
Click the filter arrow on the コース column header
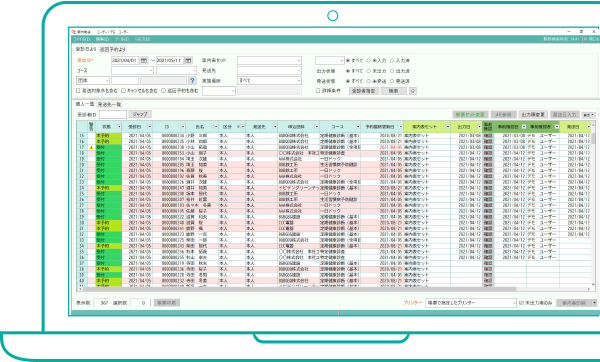click(x=358, y=127)
